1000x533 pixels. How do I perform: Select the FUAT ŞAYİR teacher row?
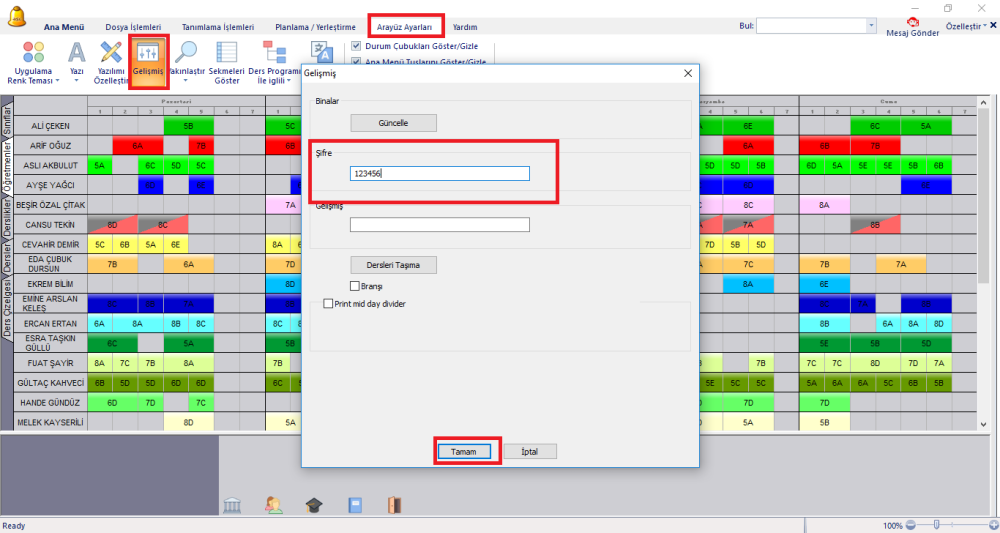pyautogui.click(x=50, y=363)
